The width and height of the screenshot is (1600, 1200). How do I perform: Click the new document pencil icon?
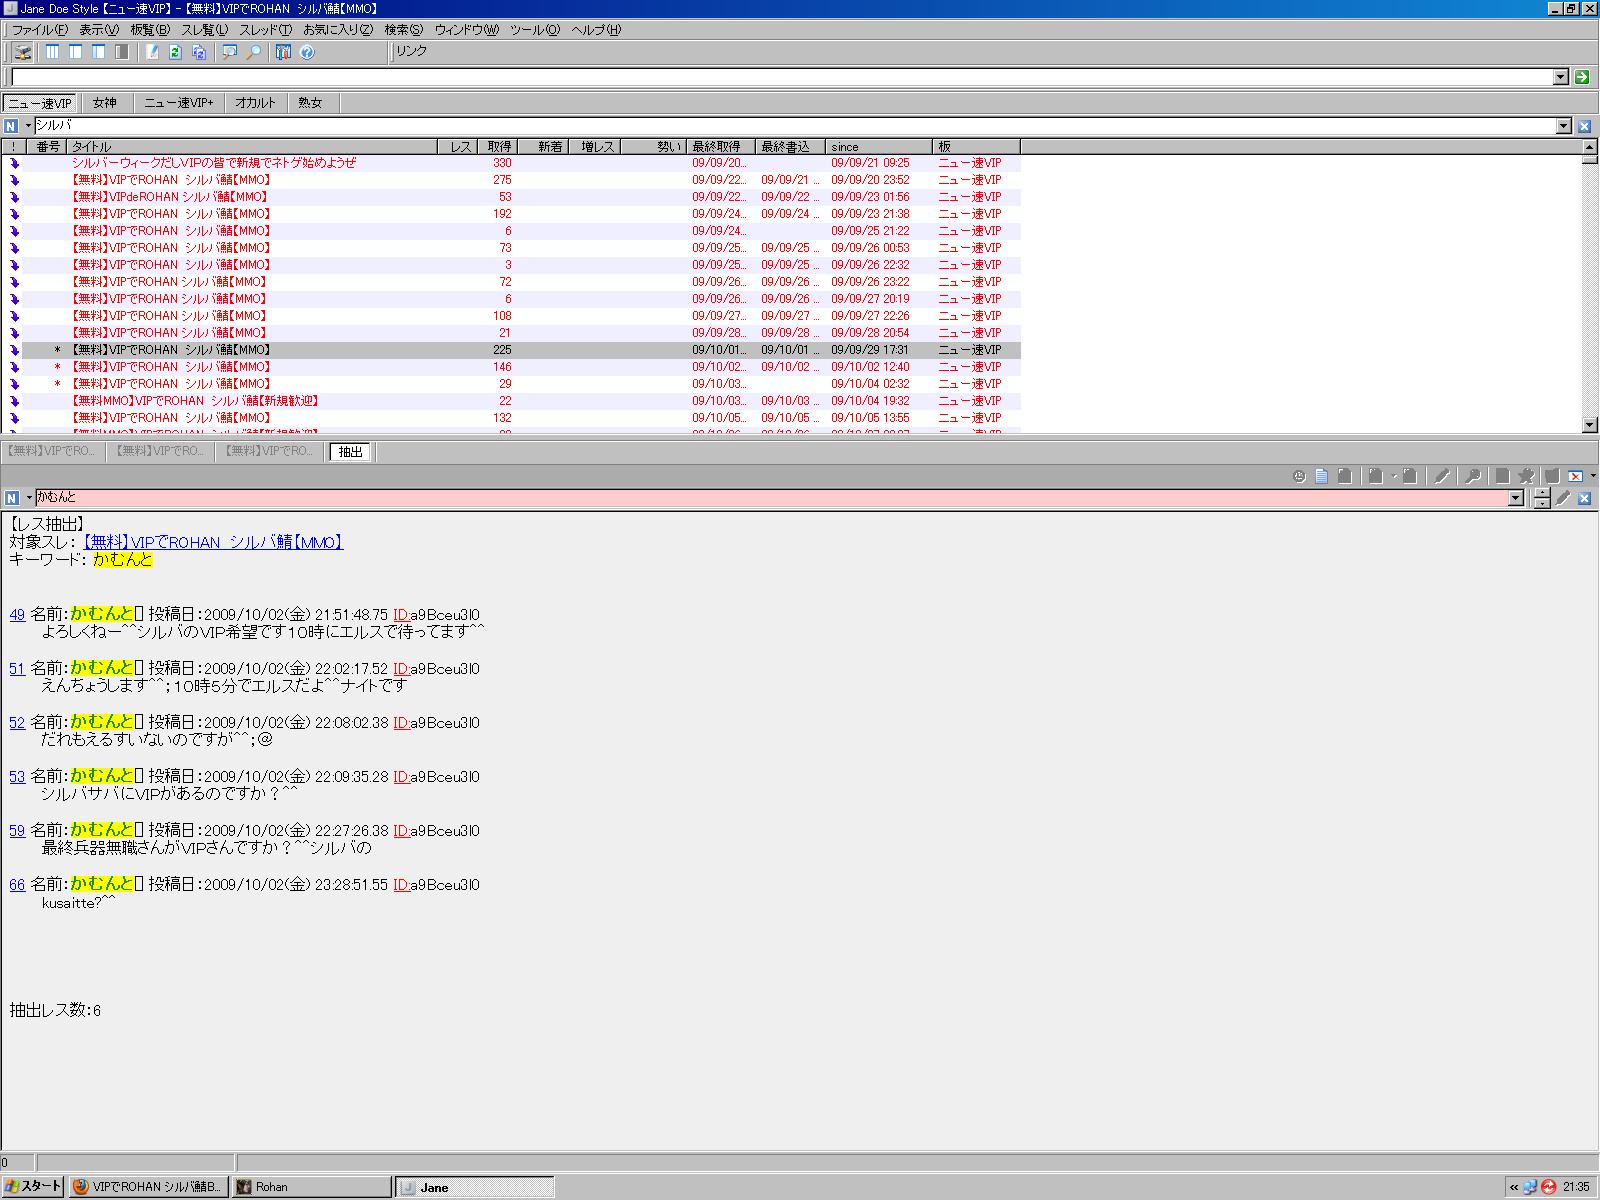coord(152,52)
